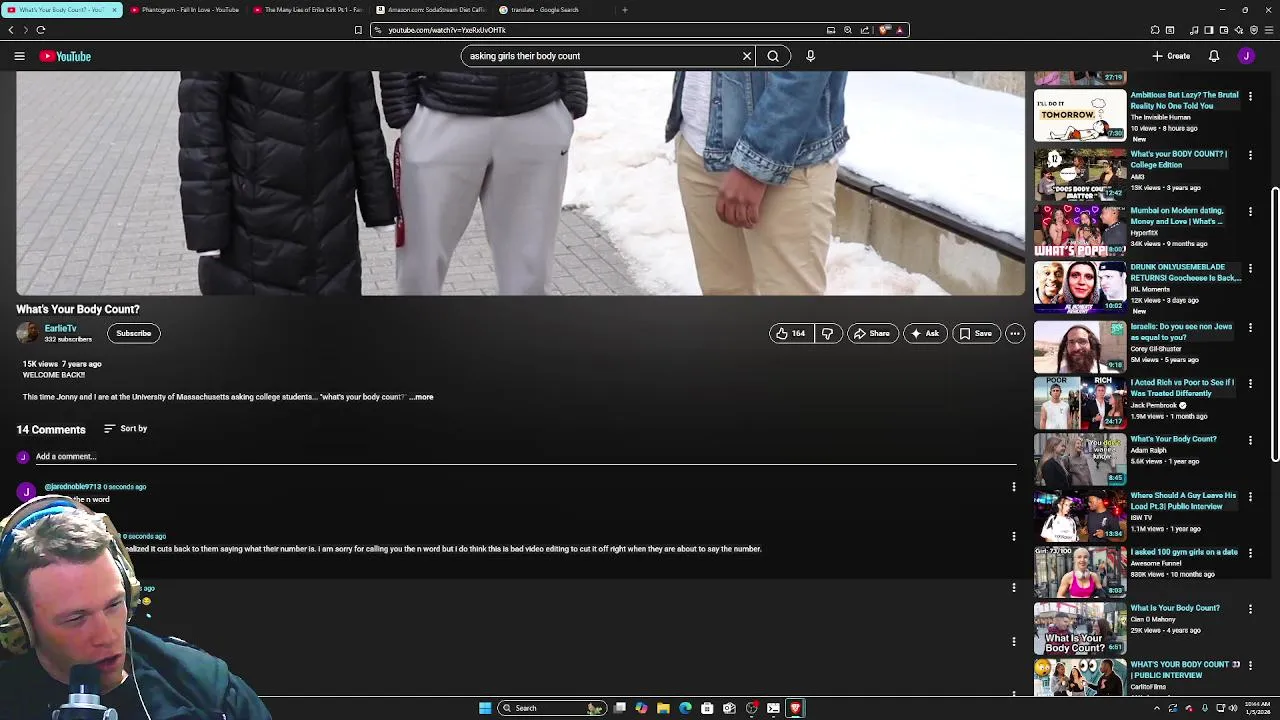Open more actions ellipsis below video
Screen dimensions: 1280x720
(x=1015, y=333)
